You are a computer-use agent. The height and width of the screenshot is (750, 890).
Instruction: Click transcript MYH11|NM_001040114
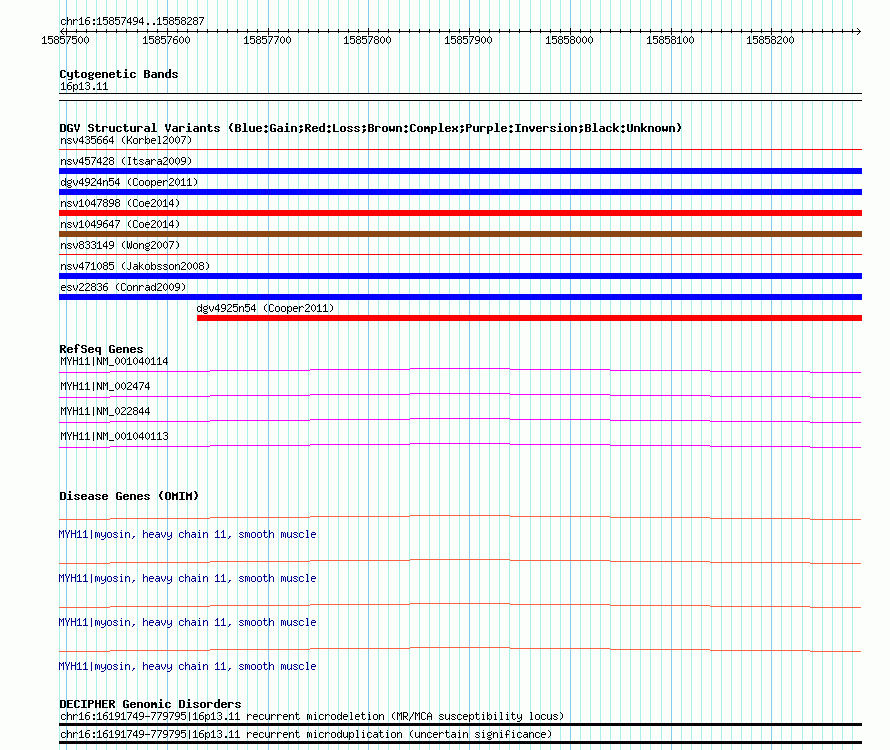pos(114,362)
